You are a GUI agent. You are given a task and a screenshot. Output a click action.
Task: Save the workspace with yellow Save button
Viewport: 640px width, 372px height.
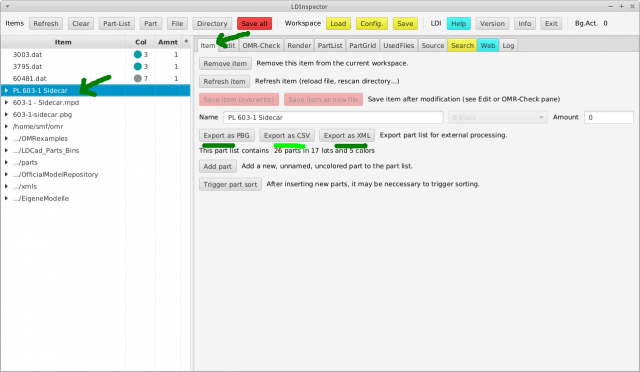click(405, 24)
